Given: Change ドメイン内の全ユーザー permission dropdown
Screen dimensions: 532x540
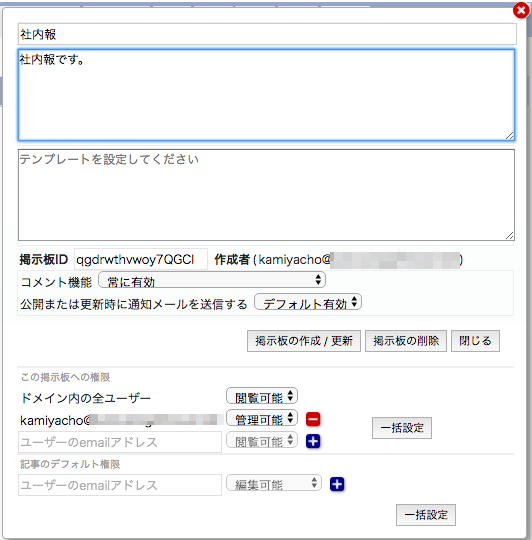Looking at the screenshot, I should pos(262,396).
